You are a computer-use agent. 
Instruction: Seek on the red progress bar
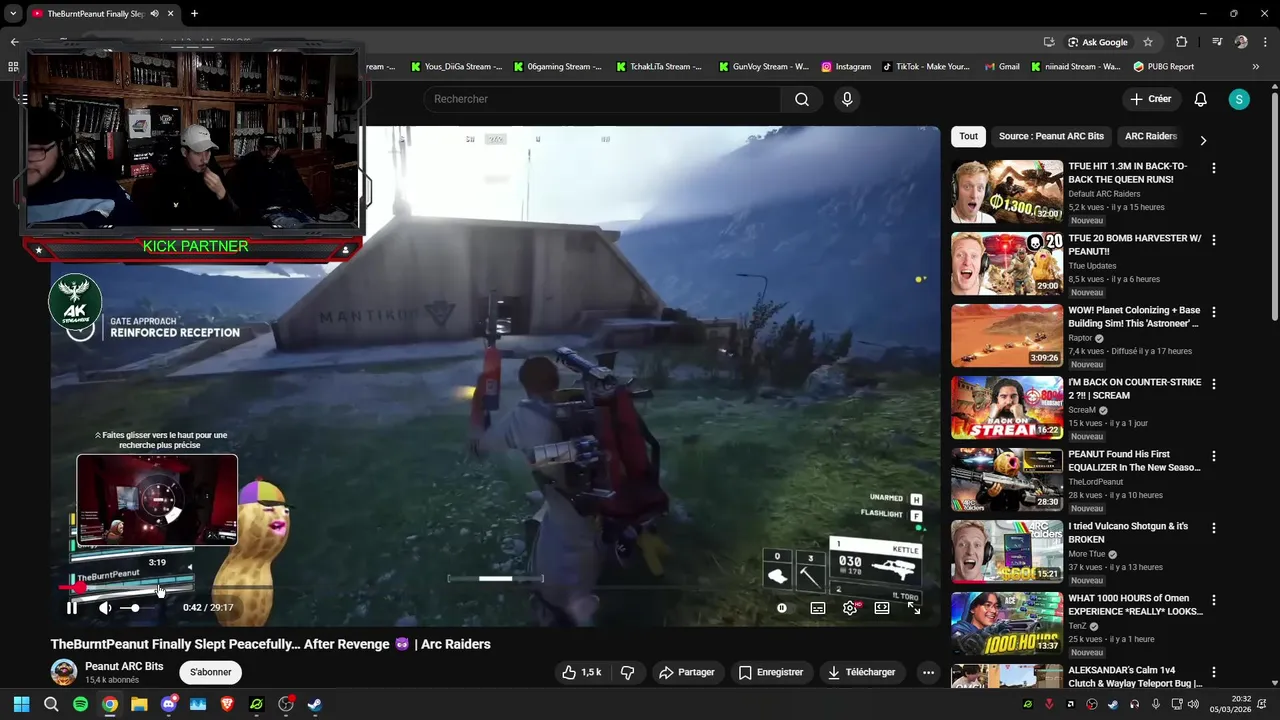pyautogui.click(x=495, y=588)
